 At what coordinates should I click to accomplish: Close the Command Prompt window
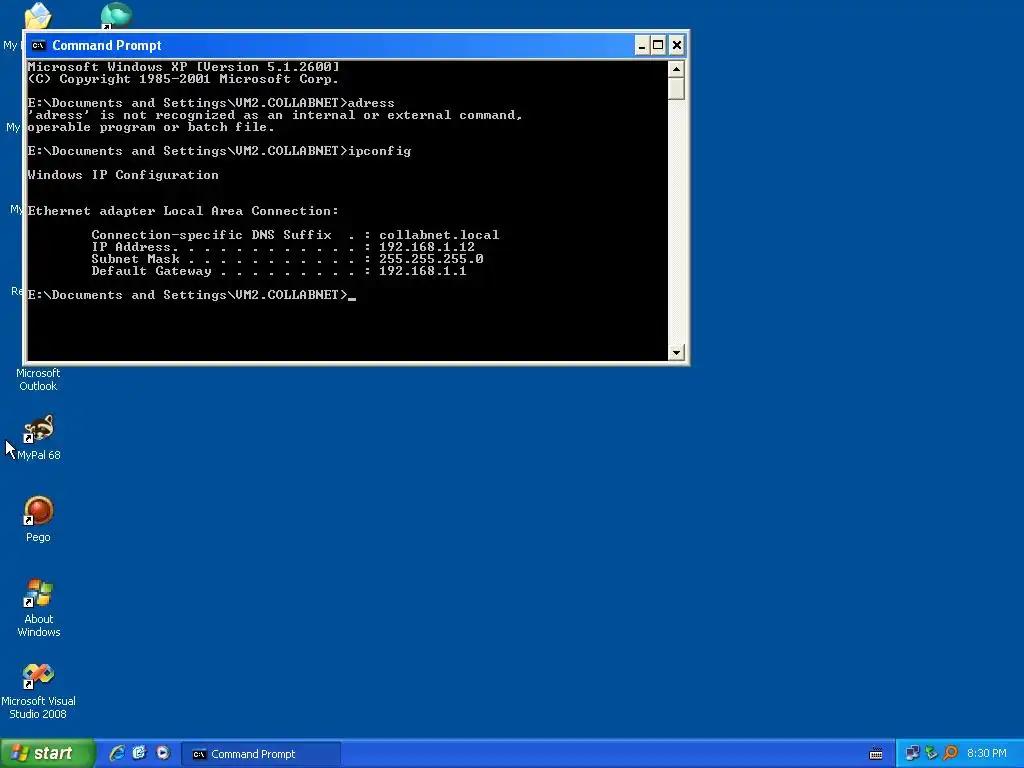(x=677, y=45)
